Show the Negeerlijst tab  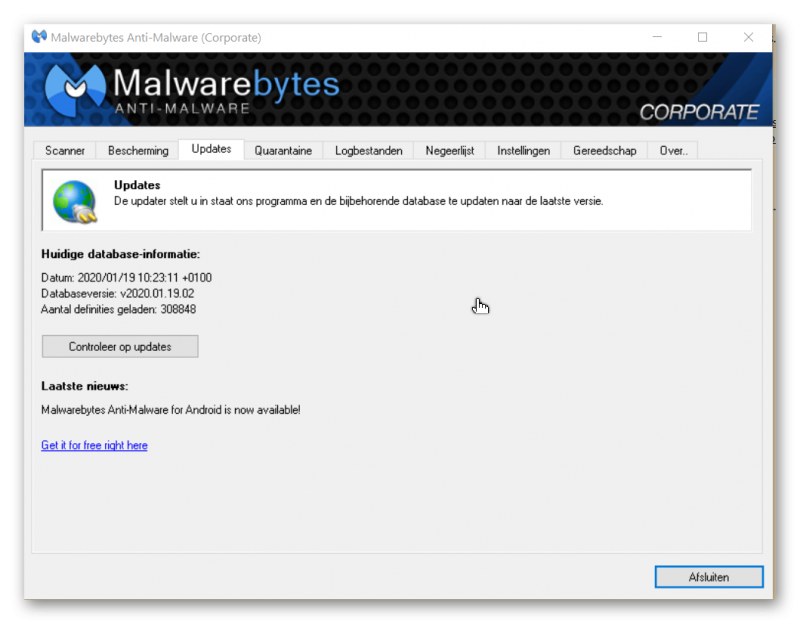click(449, 151)
